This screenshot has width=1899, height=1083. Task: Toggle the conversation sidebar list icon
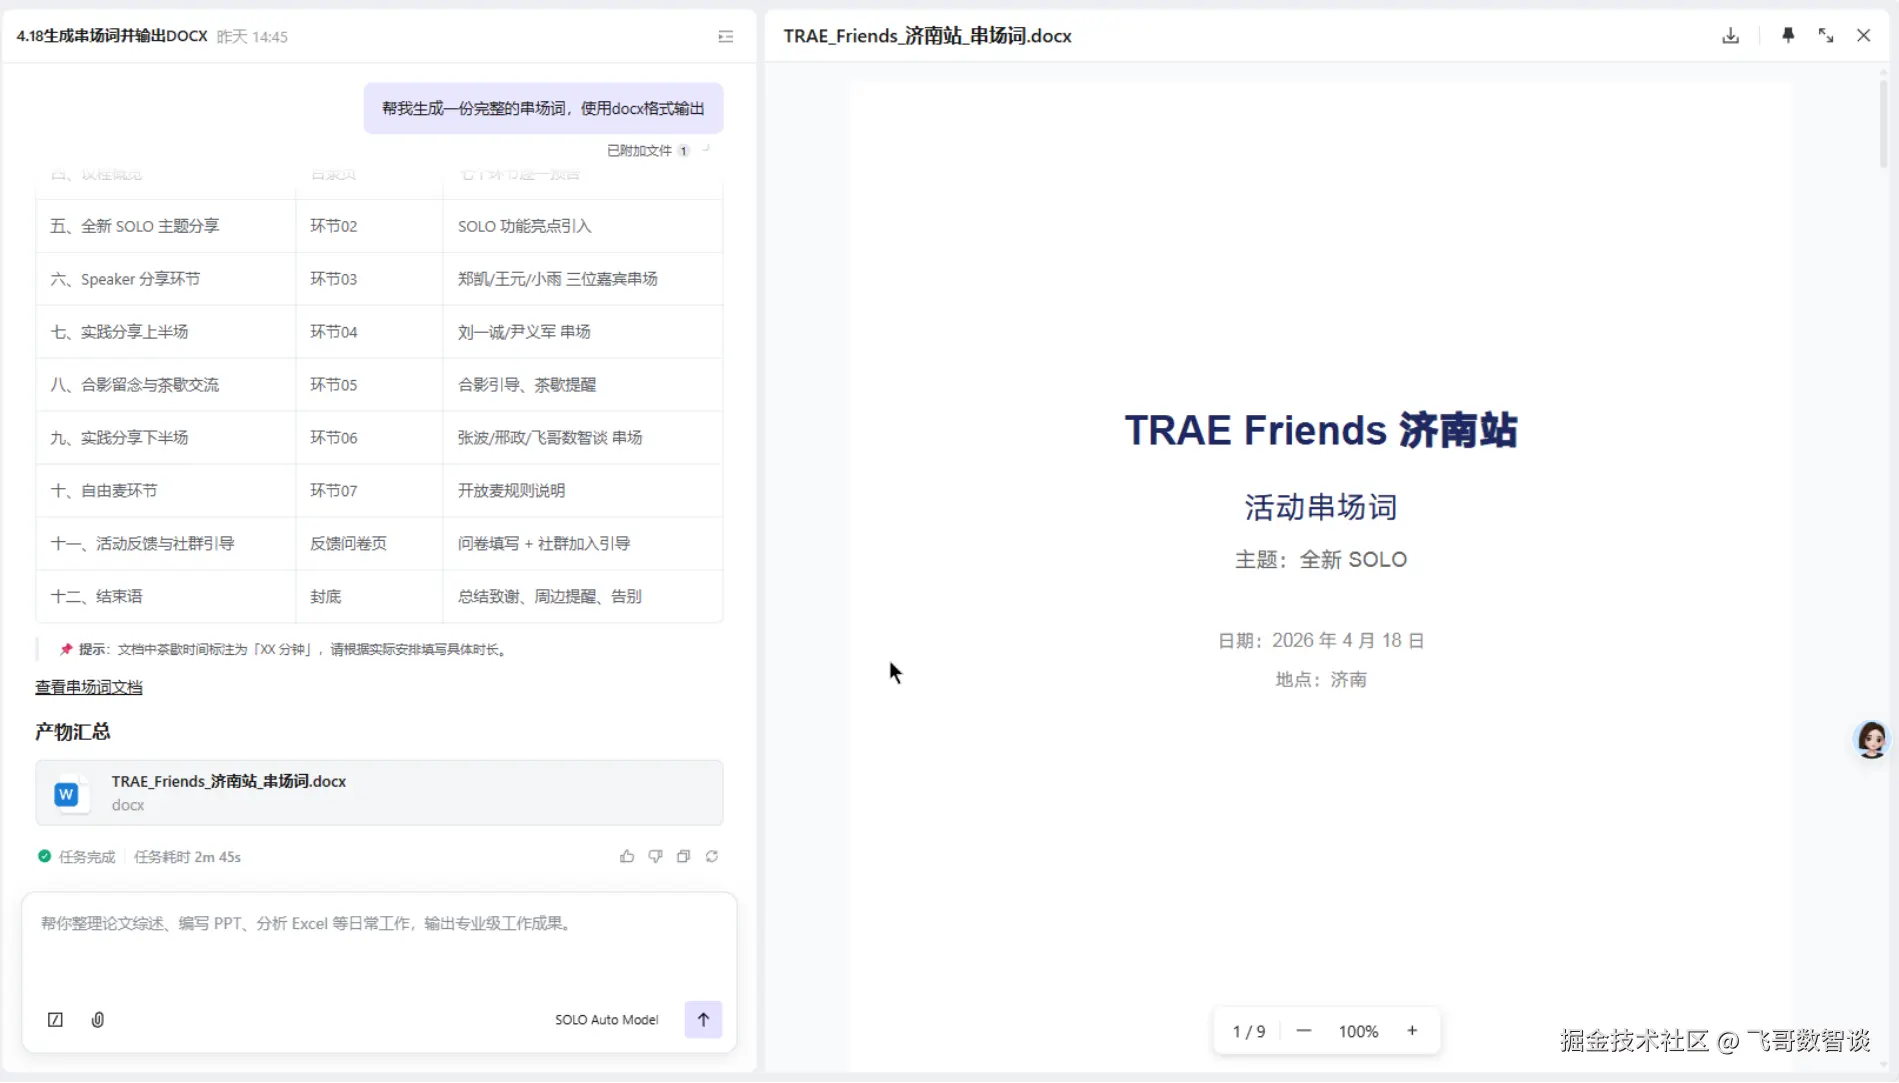point(726,37)
